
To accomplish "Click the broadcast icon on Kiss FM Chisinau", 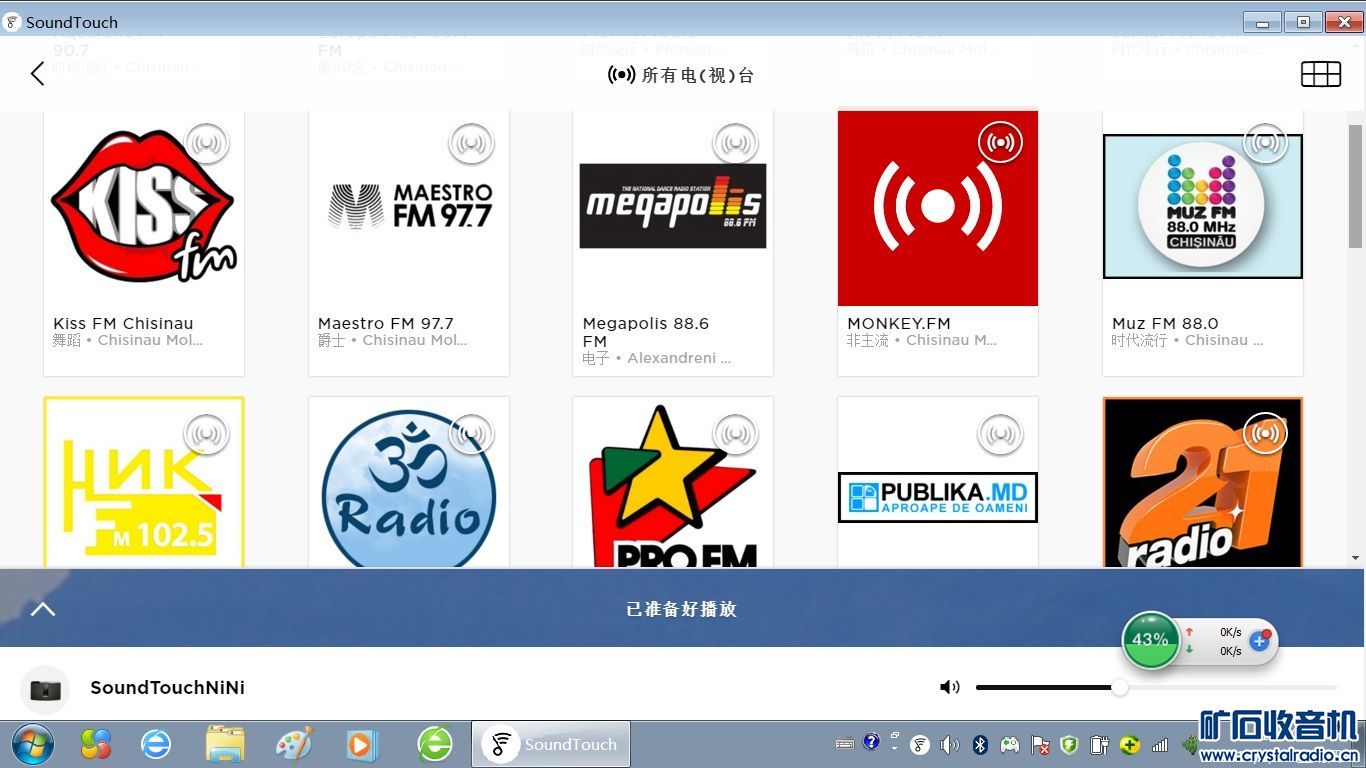I will tap(207, 144).
